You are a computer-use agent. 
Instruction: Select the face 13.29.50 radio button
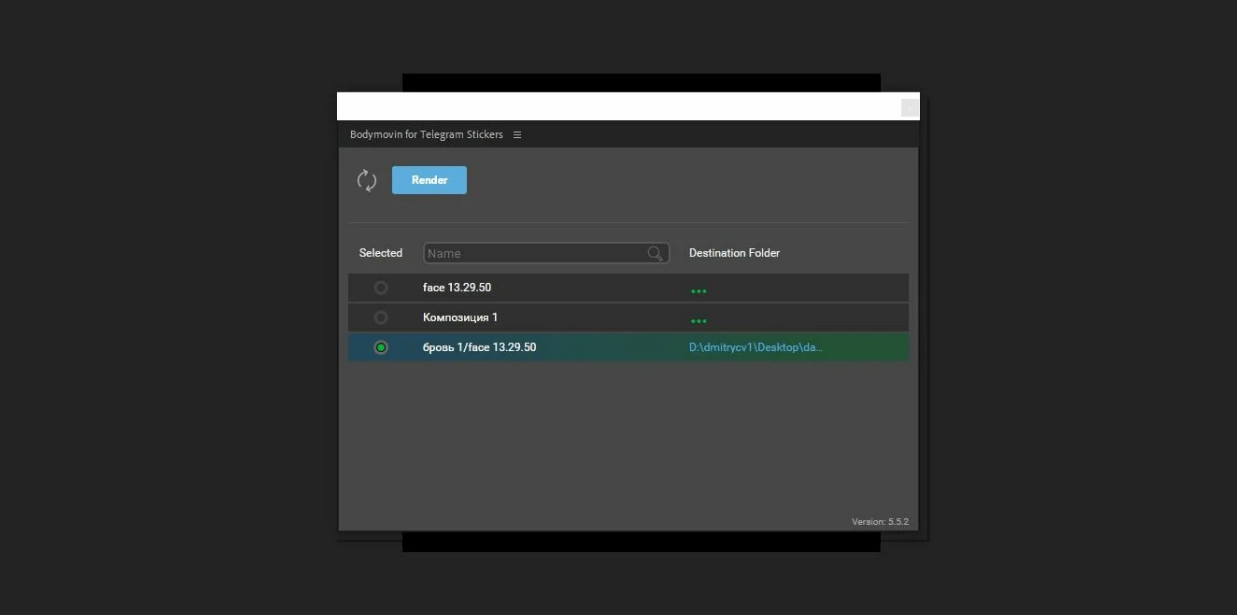coord(381,288)
